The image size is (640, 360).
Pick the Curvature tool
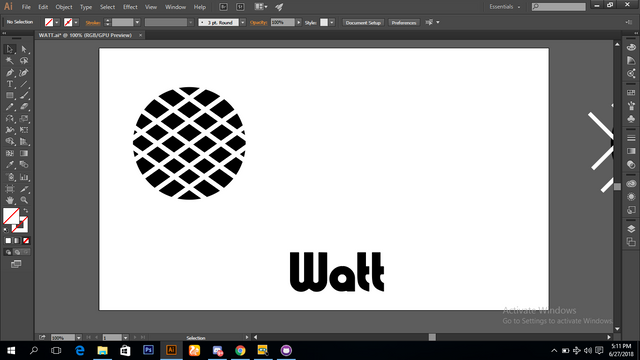point(24,73)
